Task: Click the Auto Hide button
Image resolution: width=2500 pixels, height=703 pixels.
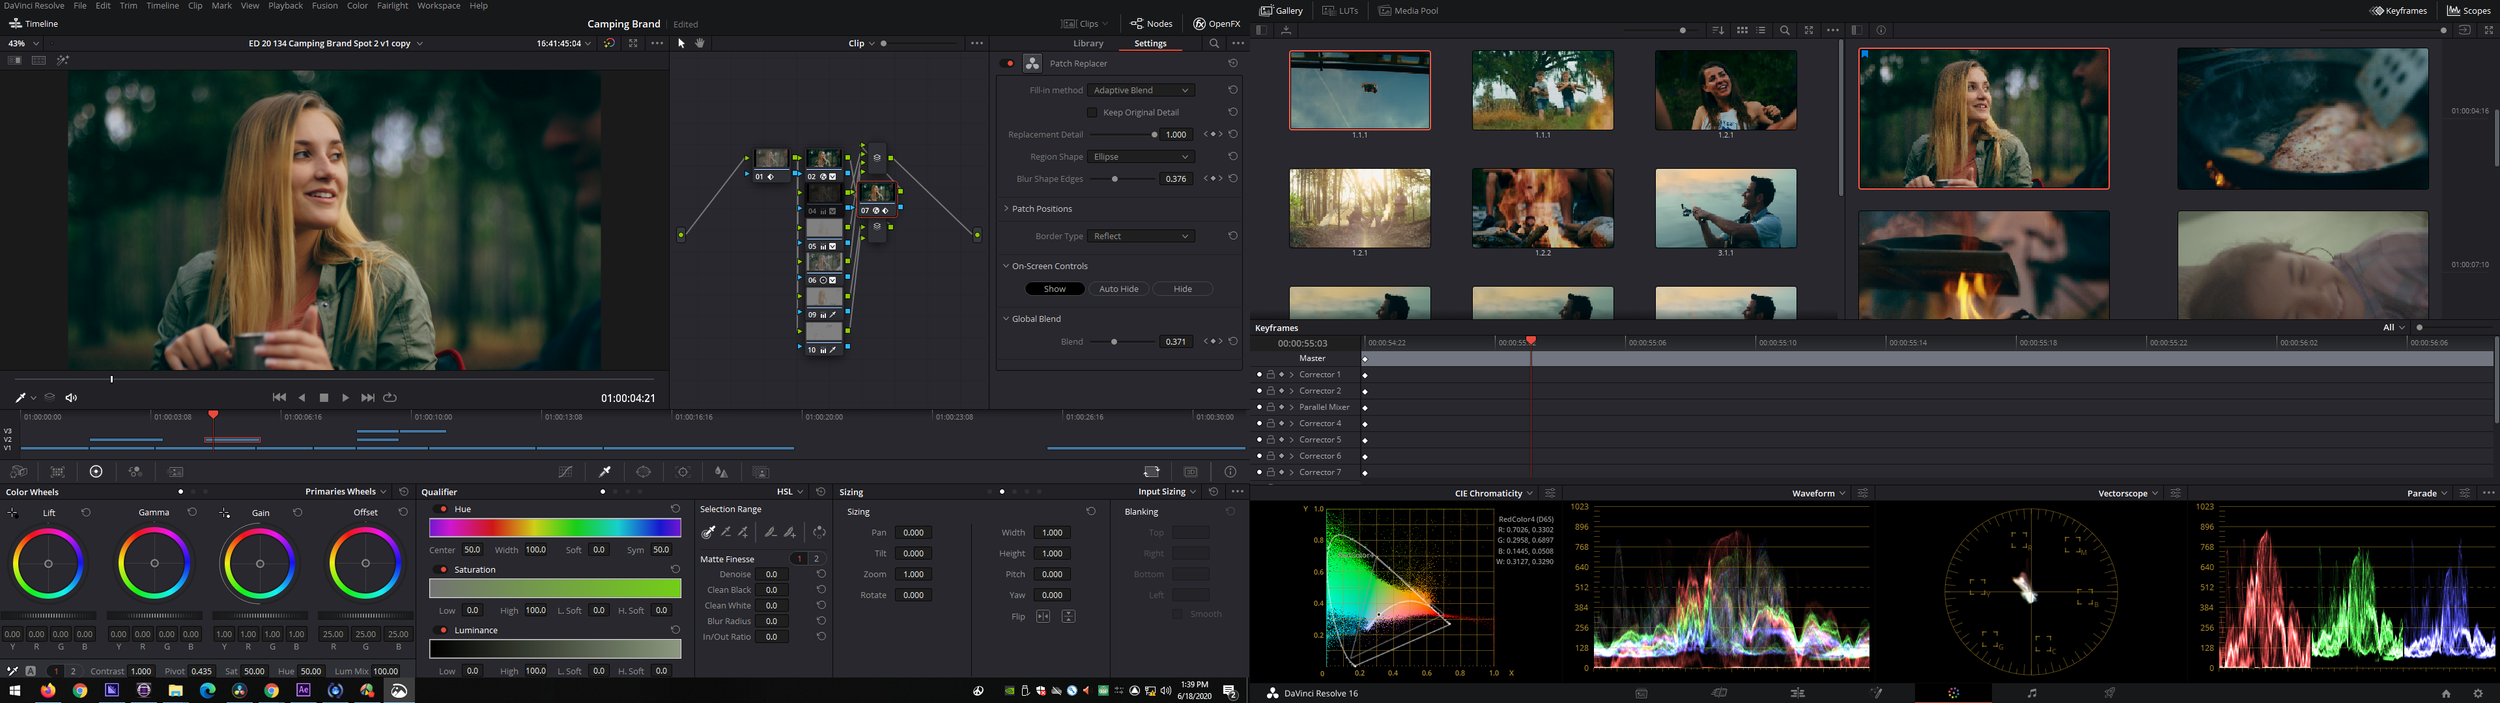Action: point(1118,289)
